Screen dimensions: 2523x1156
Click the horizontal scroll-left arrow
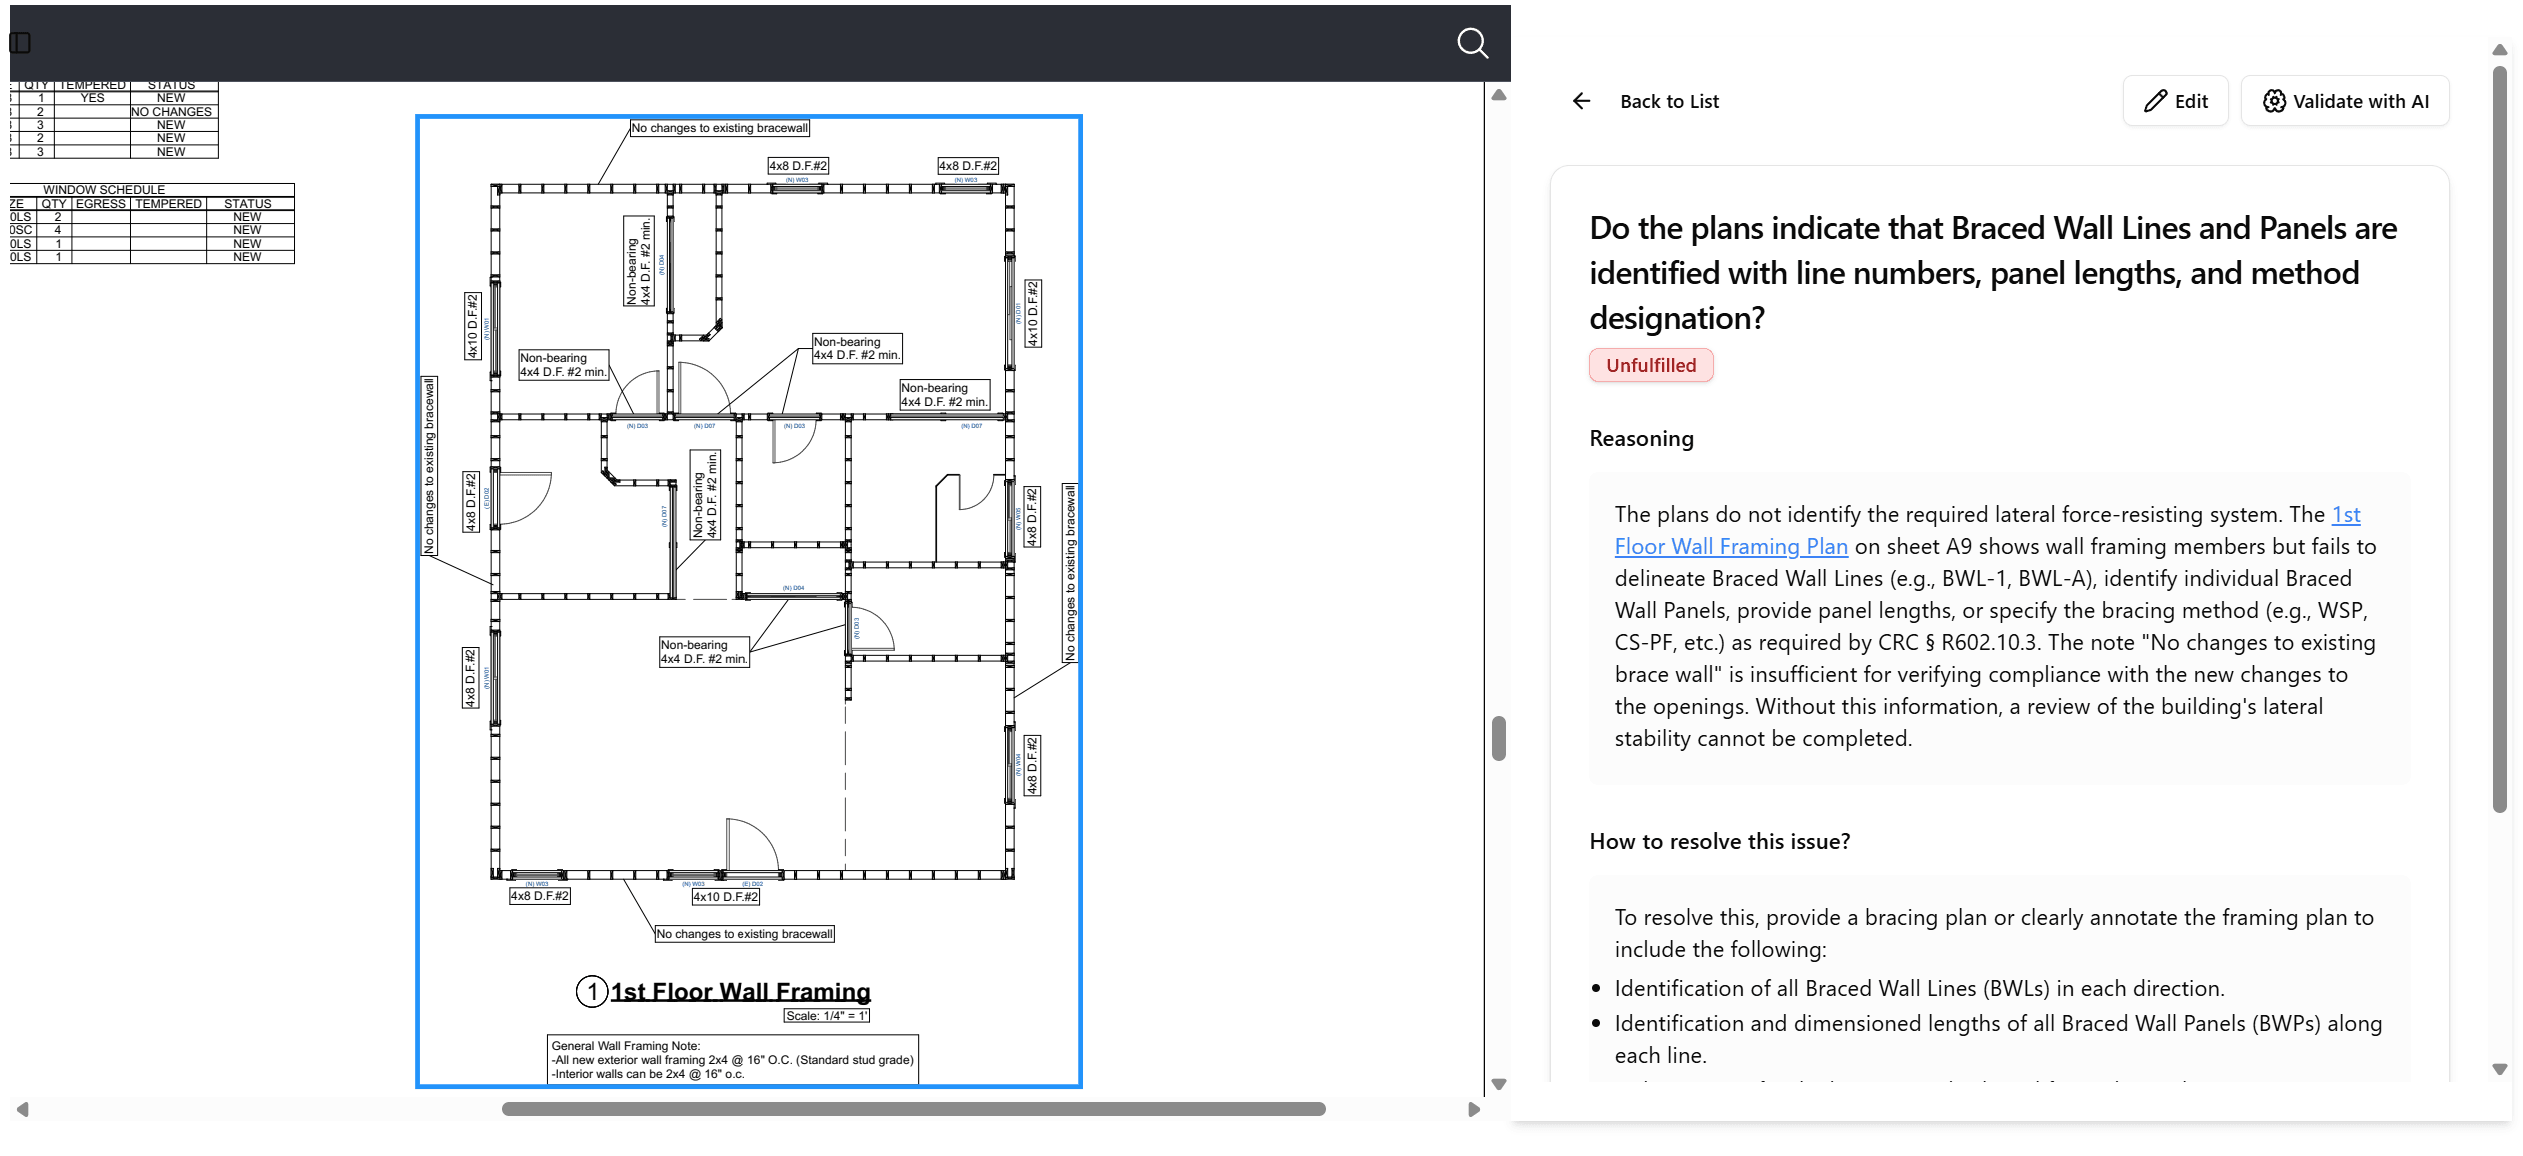click(x=22, y=1109)
